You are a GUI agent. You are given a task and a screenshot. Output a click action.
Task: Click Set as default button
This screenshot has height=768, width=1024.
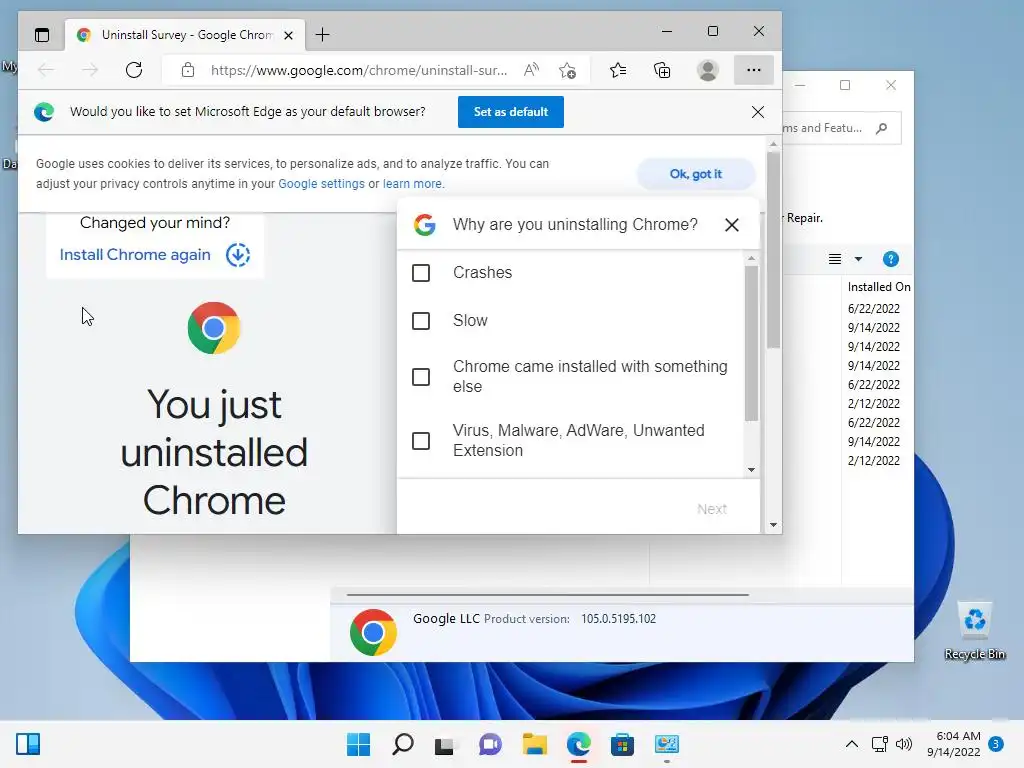point(511,112)
